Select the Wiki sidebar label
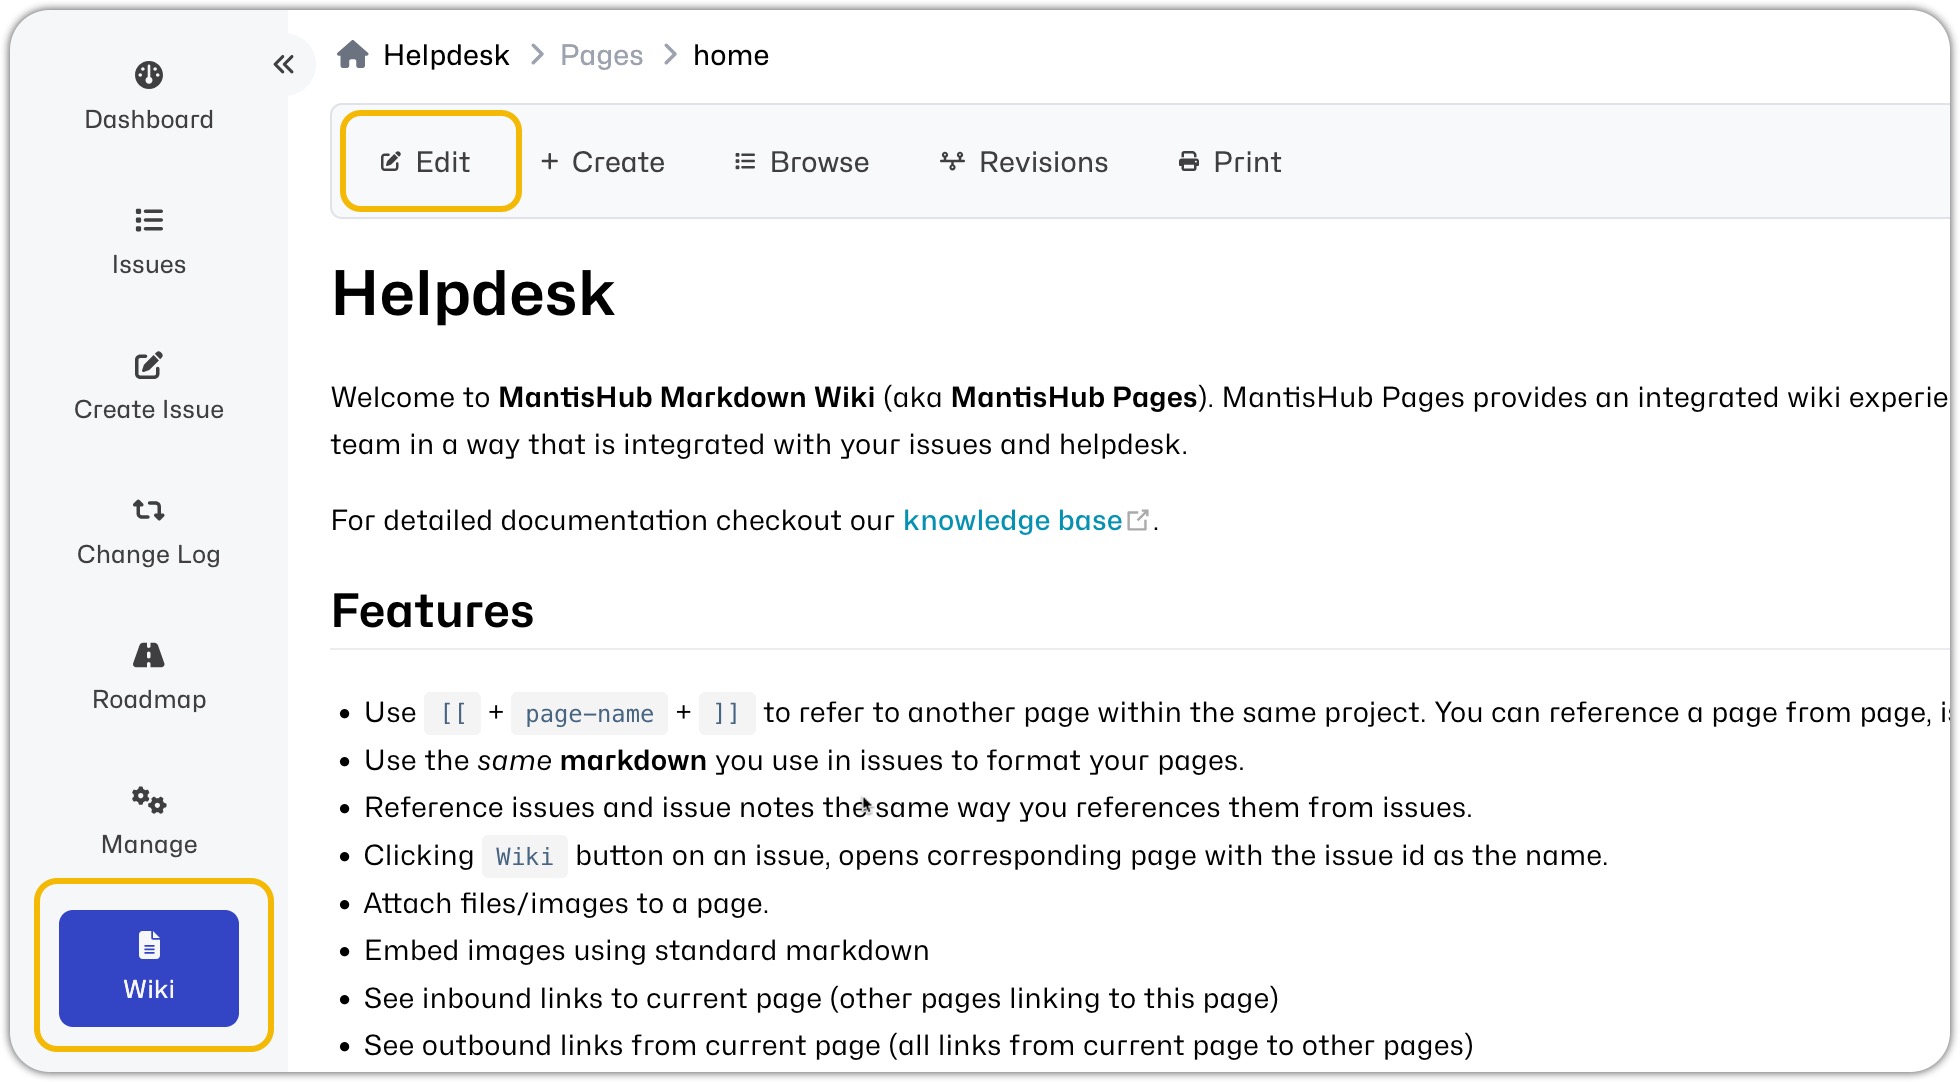 pos(149,990)
